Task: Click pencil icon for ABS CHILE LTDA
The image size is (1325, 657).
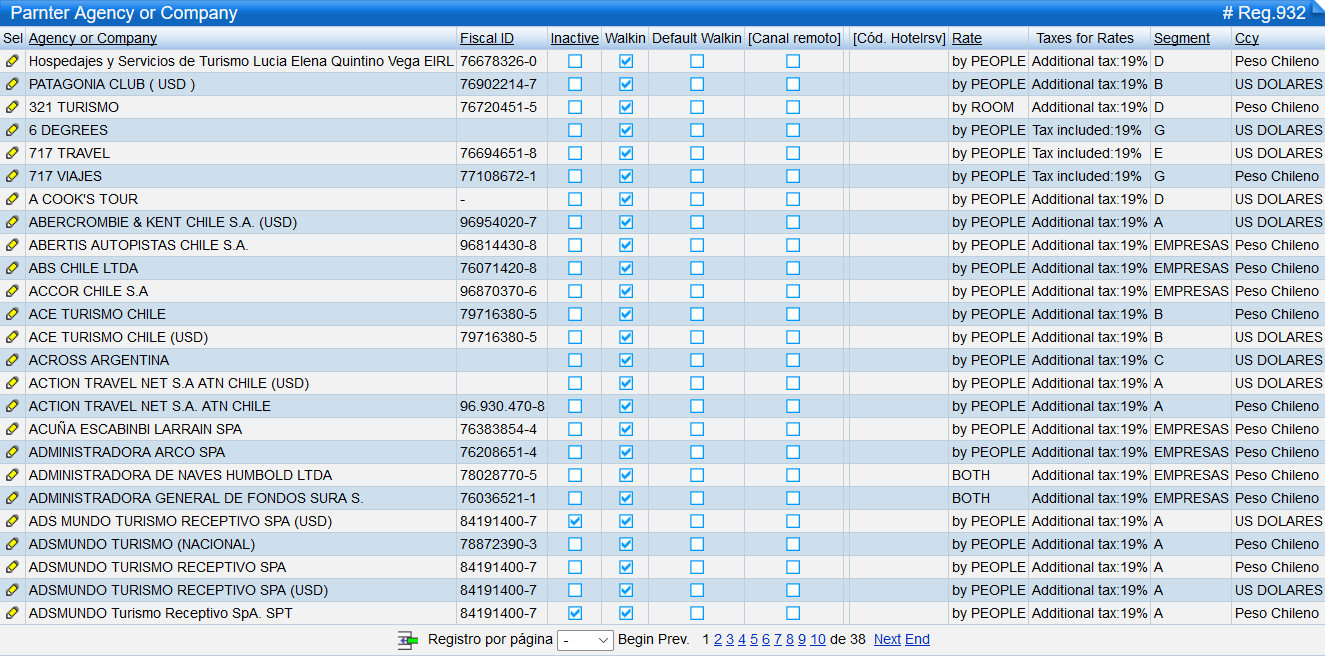Action: [12, 268]
